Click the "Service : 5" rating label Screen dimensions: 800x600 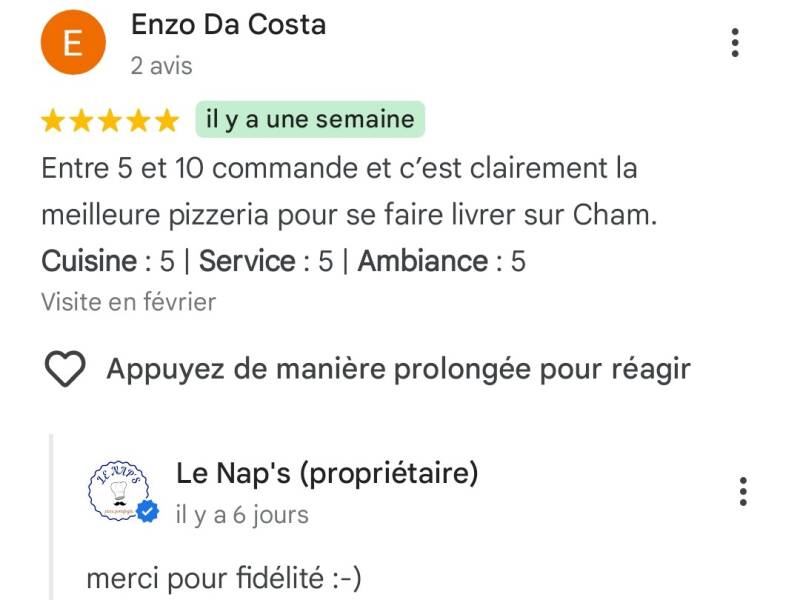click(266, 262)
